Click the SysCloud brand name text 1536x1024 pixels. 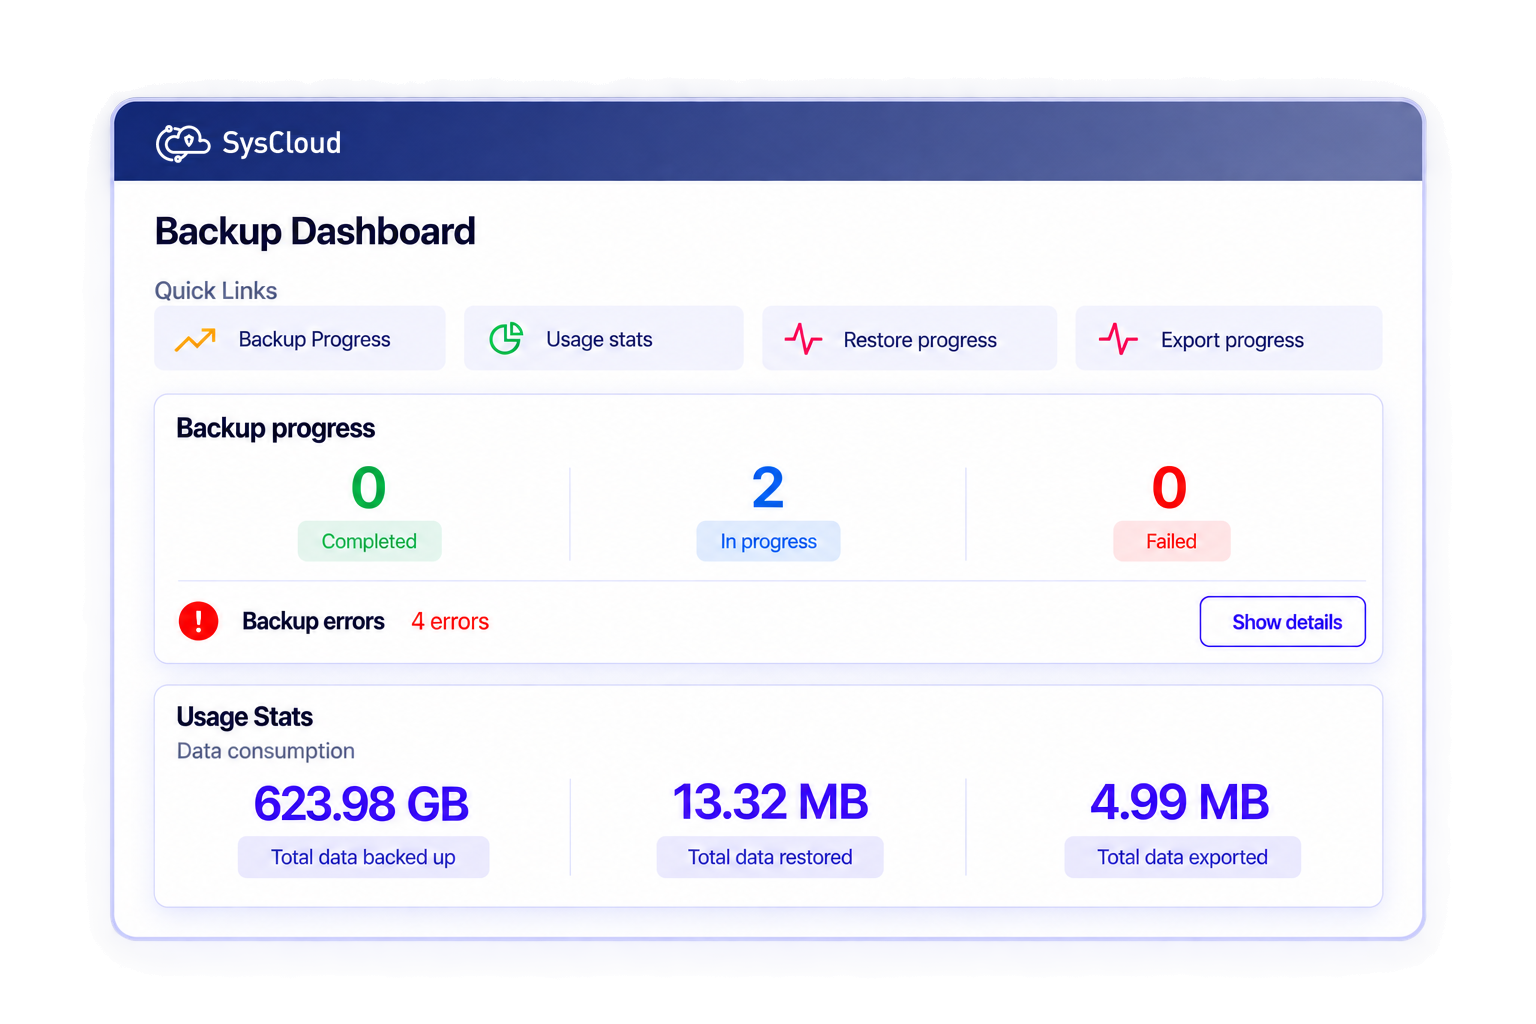(282, 143)
